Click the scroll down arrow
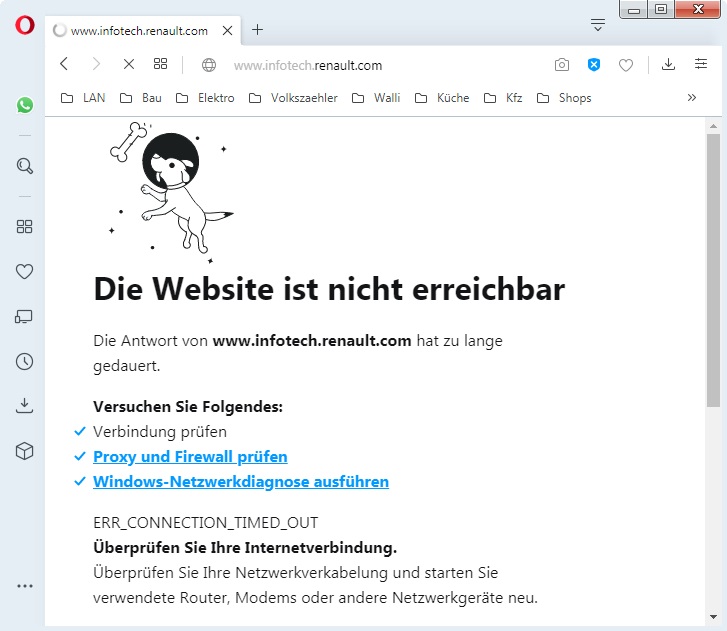Screen dimensions: 727x631 tap(713, 617)
